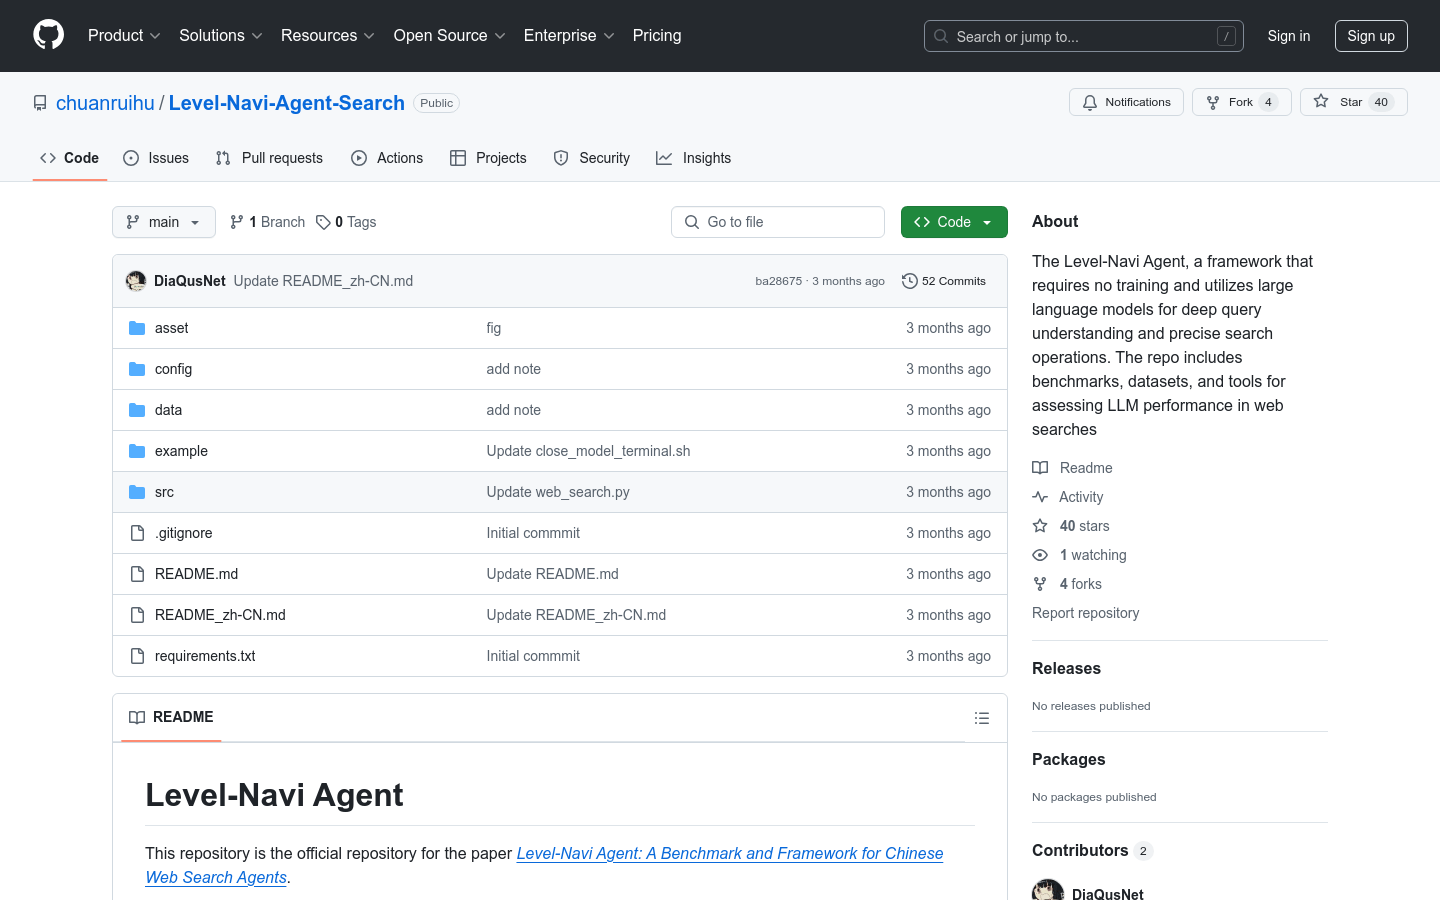Expand the Open Source menu

tap(450, 36)
